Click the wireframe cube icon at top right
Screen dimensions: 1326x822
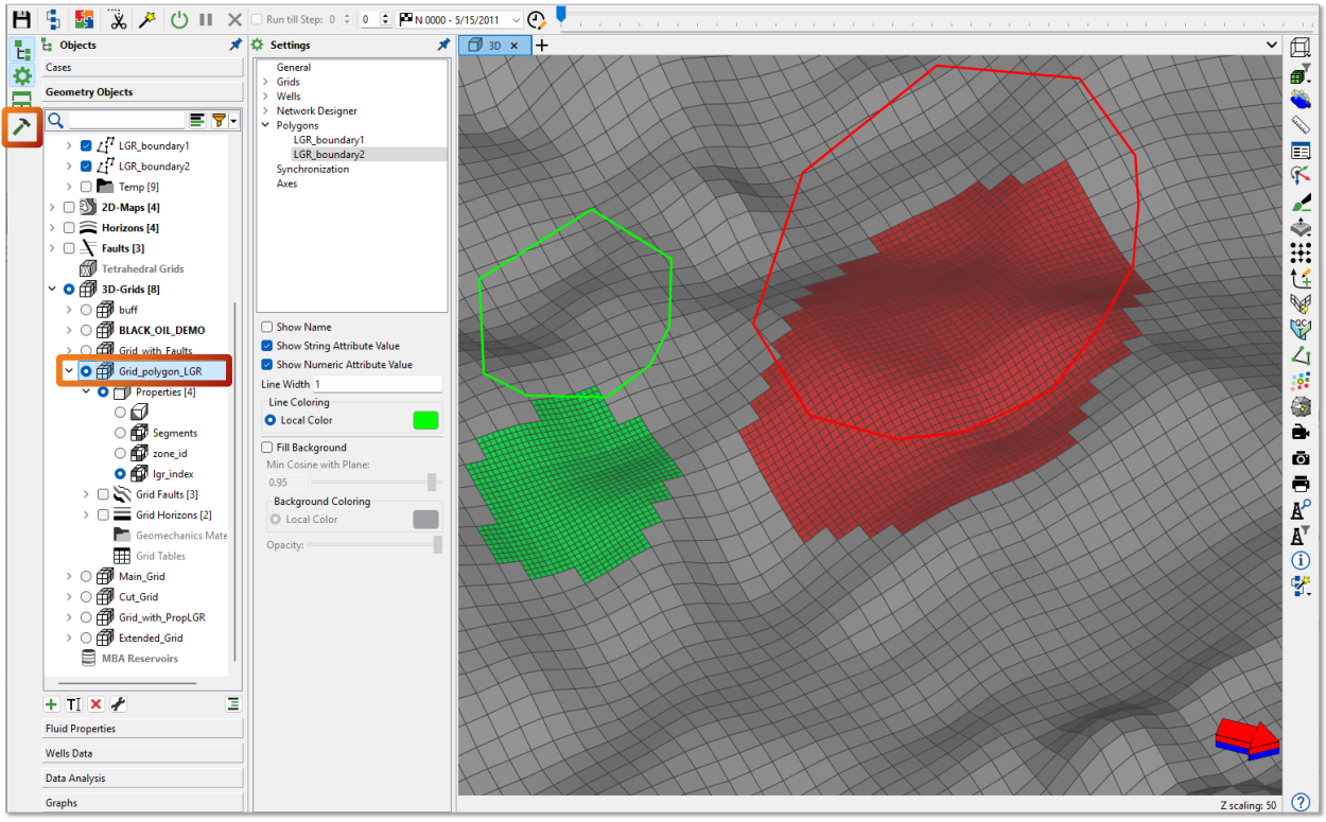1300,47
